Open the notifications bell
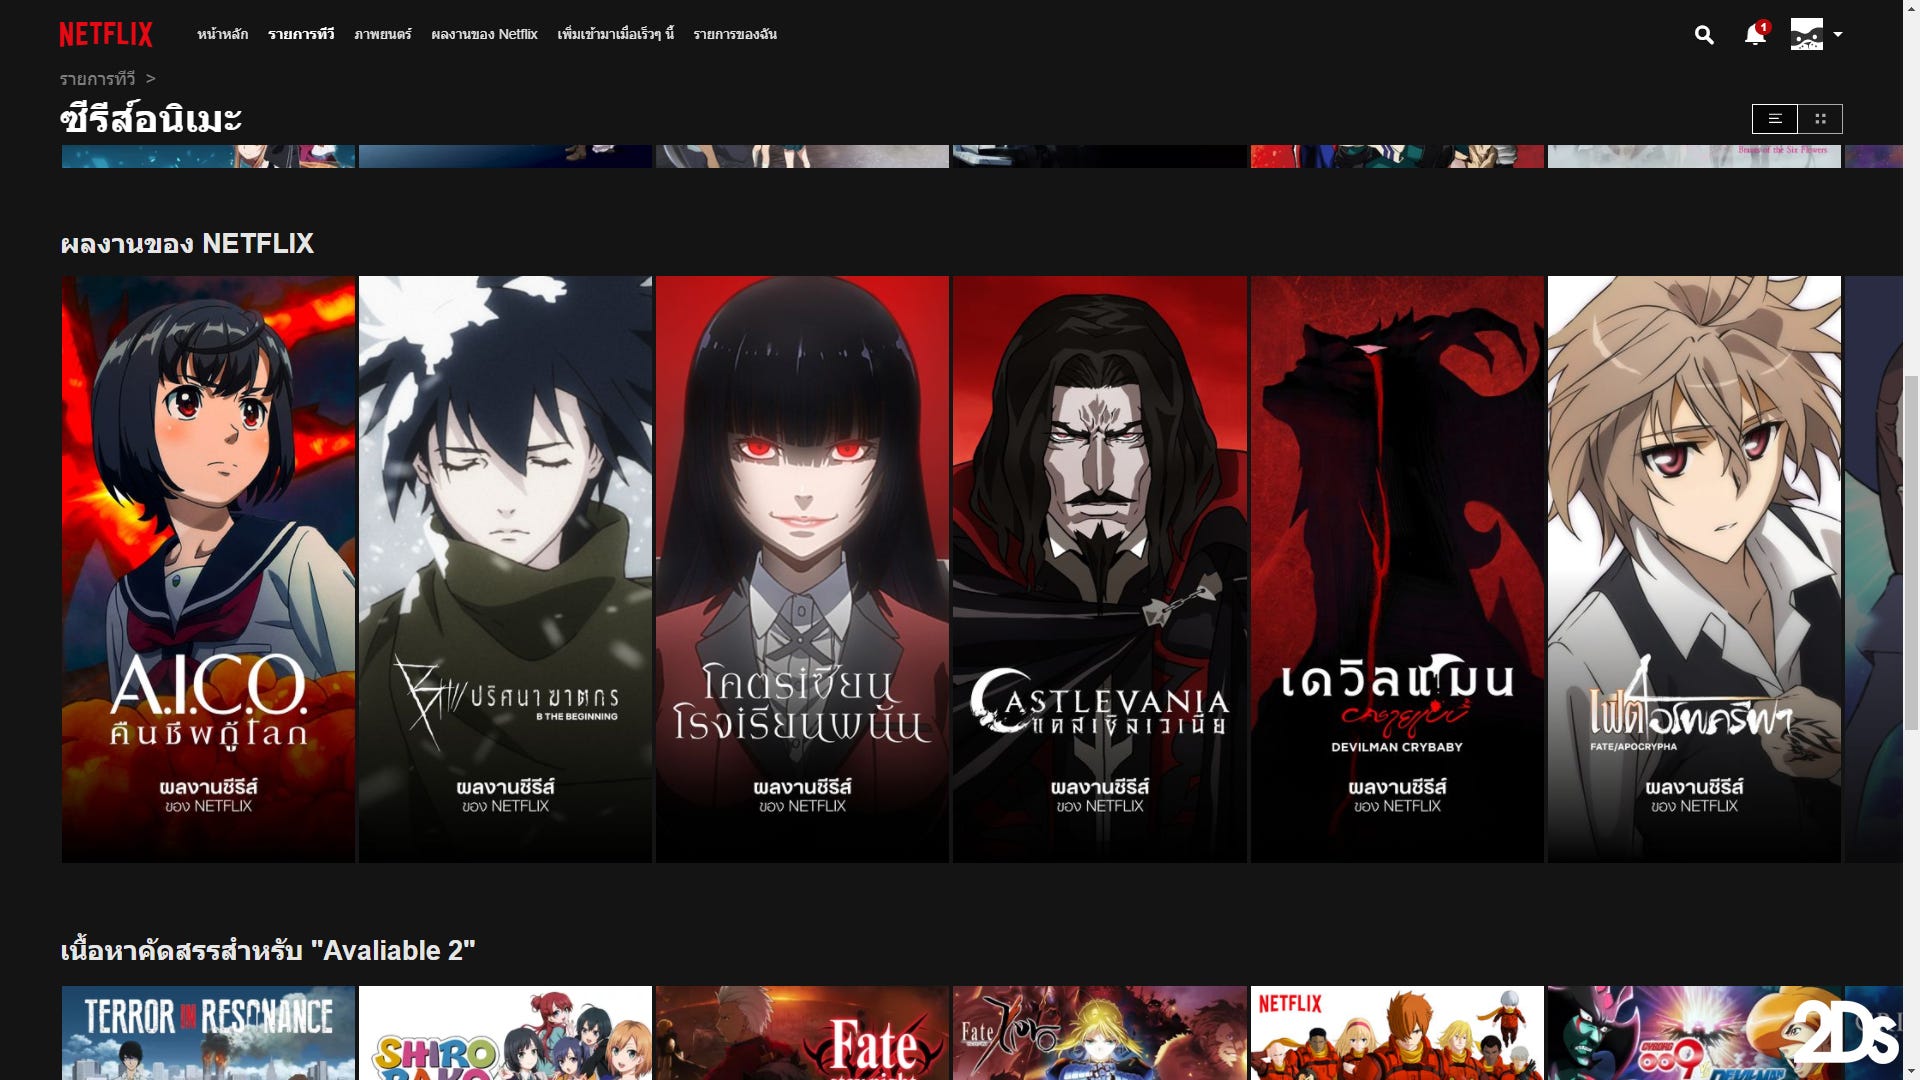This screenshot has width=1920, height=1080. pos(1755,34)
